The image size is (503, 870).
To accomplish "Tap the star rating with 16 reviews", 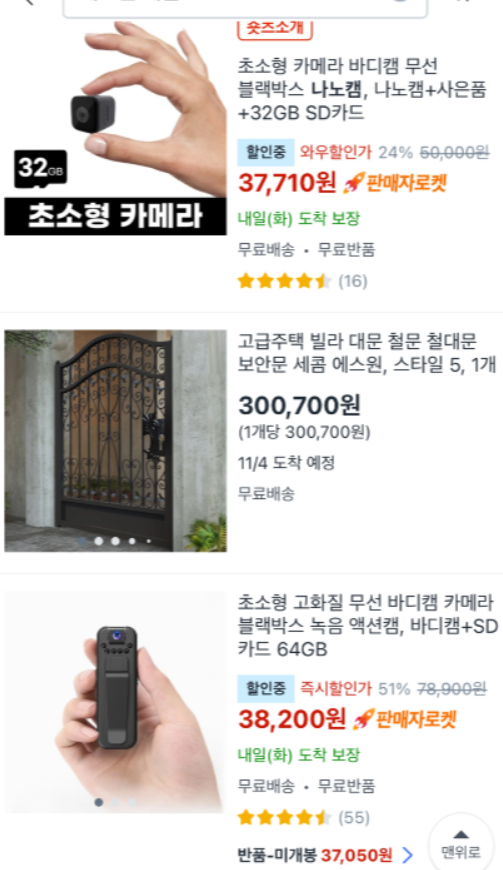I will click(x=303, y=281).
